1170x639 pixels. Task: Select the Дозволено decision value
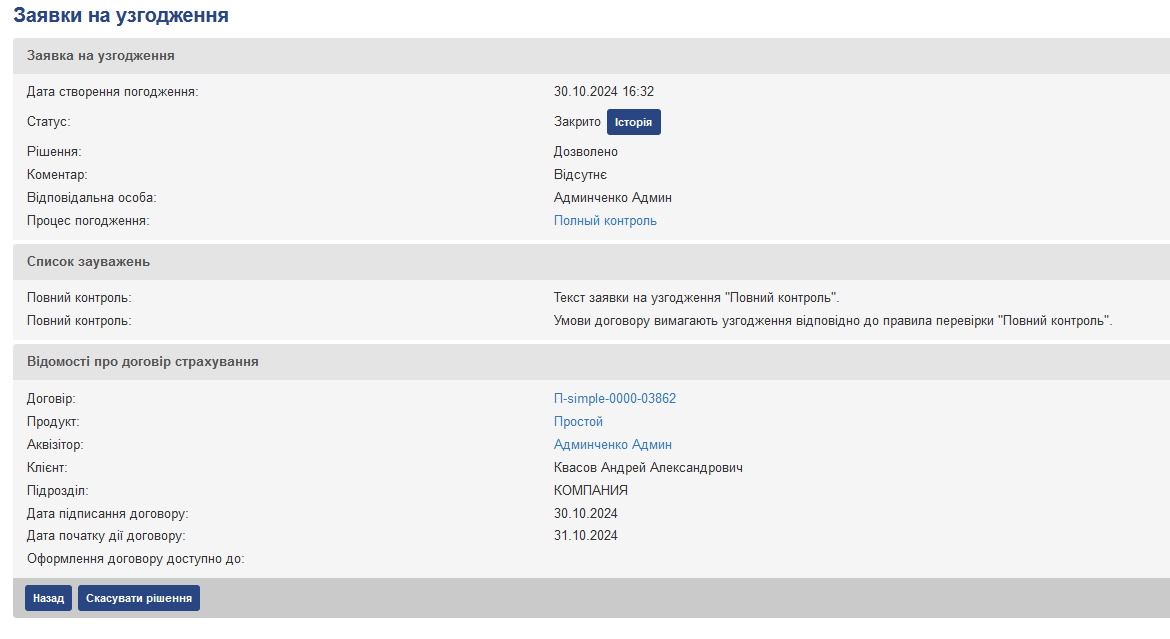586,152
